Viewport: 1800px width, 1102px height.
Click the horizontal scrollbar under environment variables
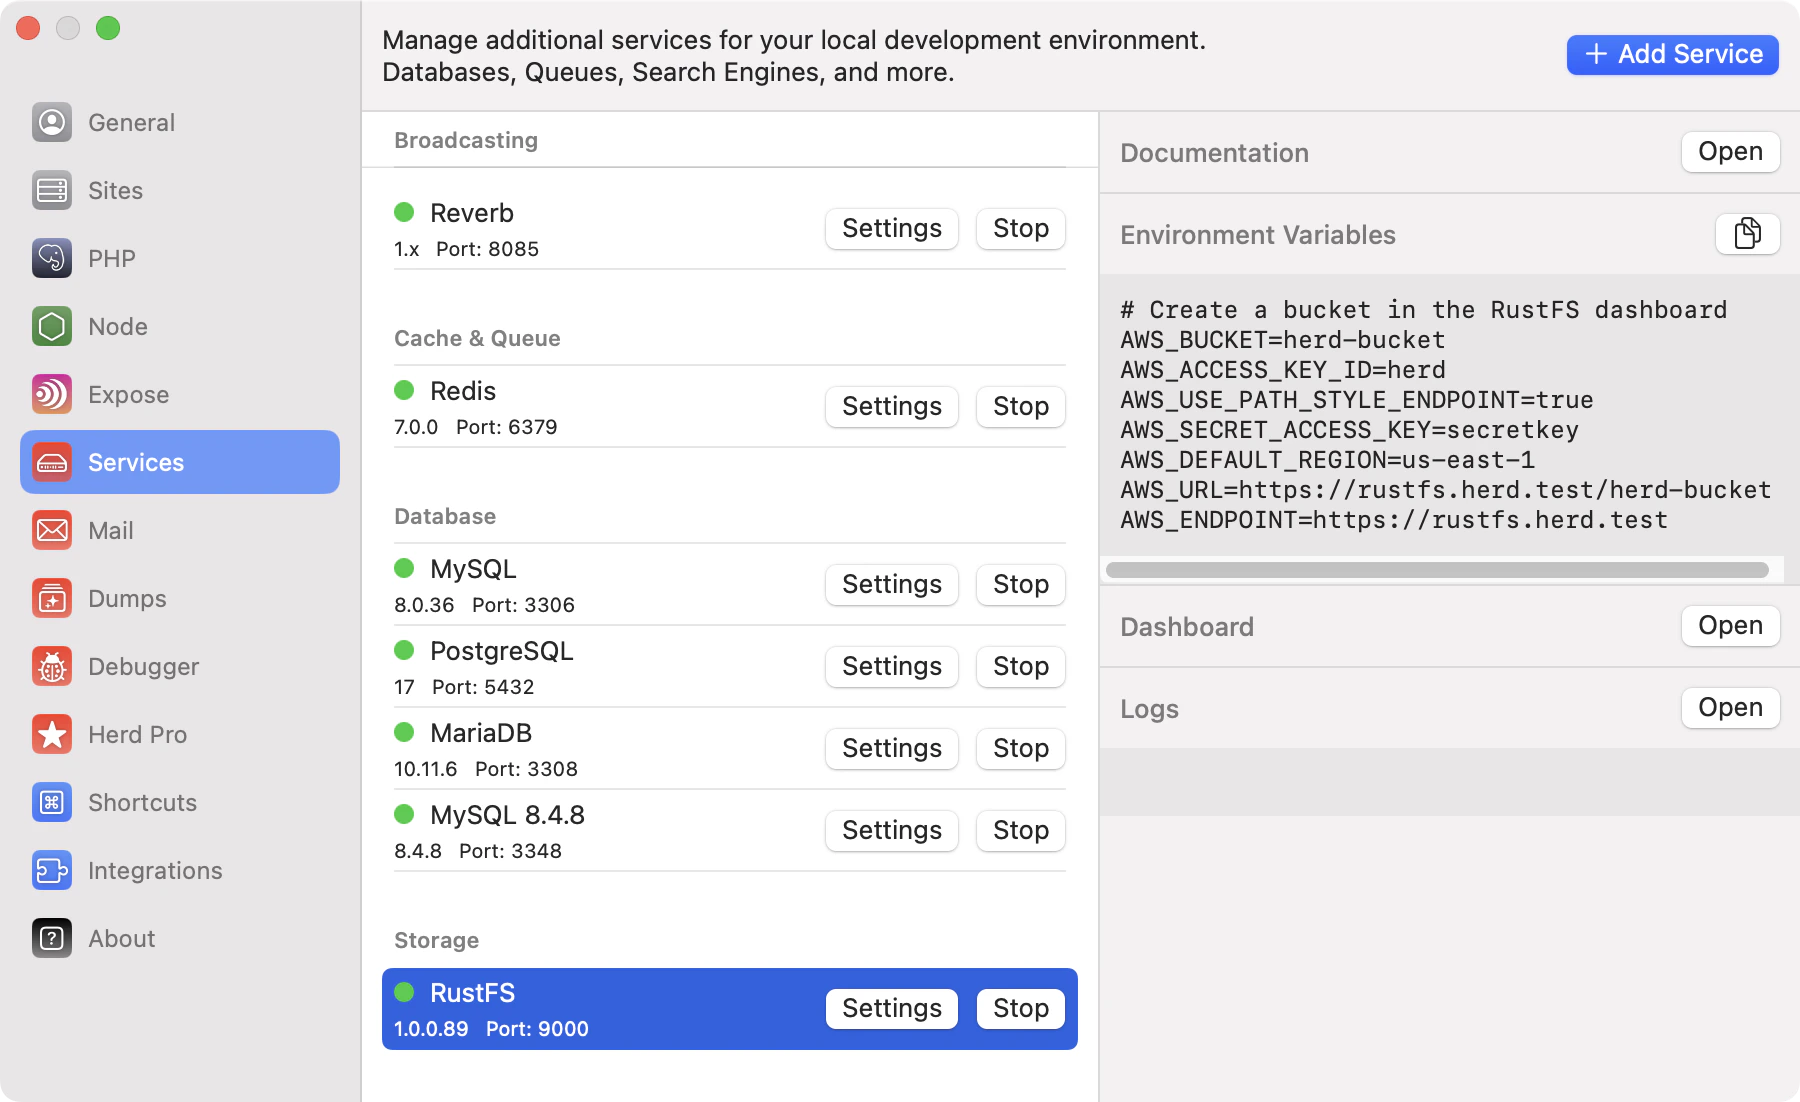[x=1438, y=568]
